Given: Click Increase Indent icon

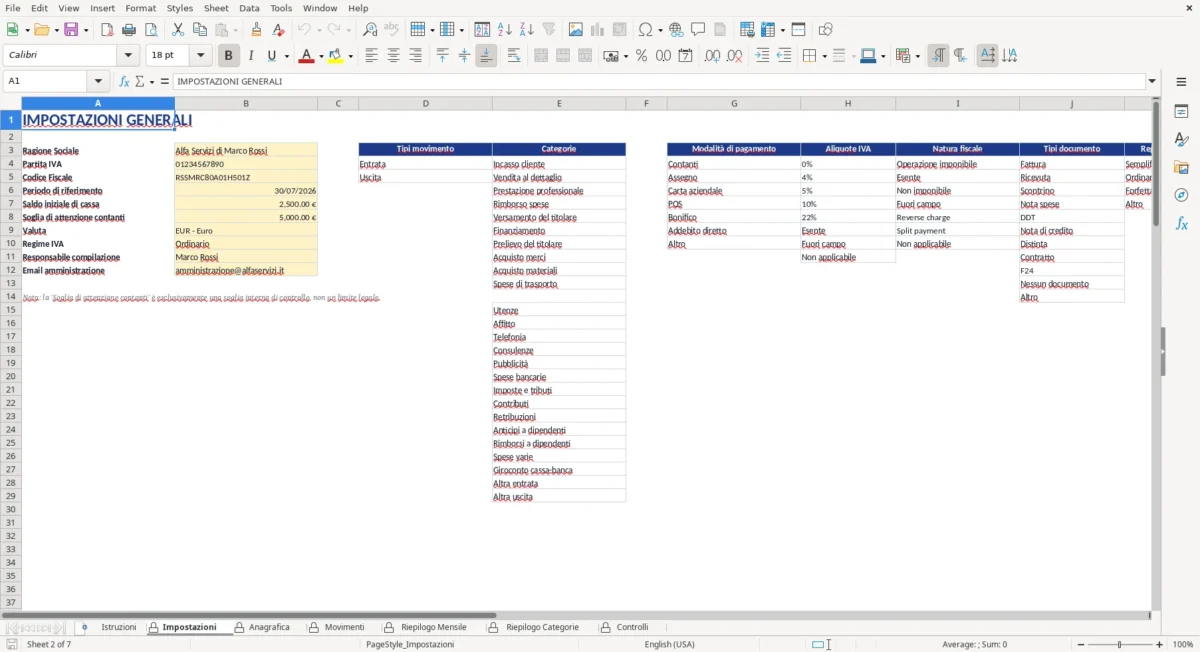Looking at the screenshot, I should pyautogui.click(x=762, y=56).
